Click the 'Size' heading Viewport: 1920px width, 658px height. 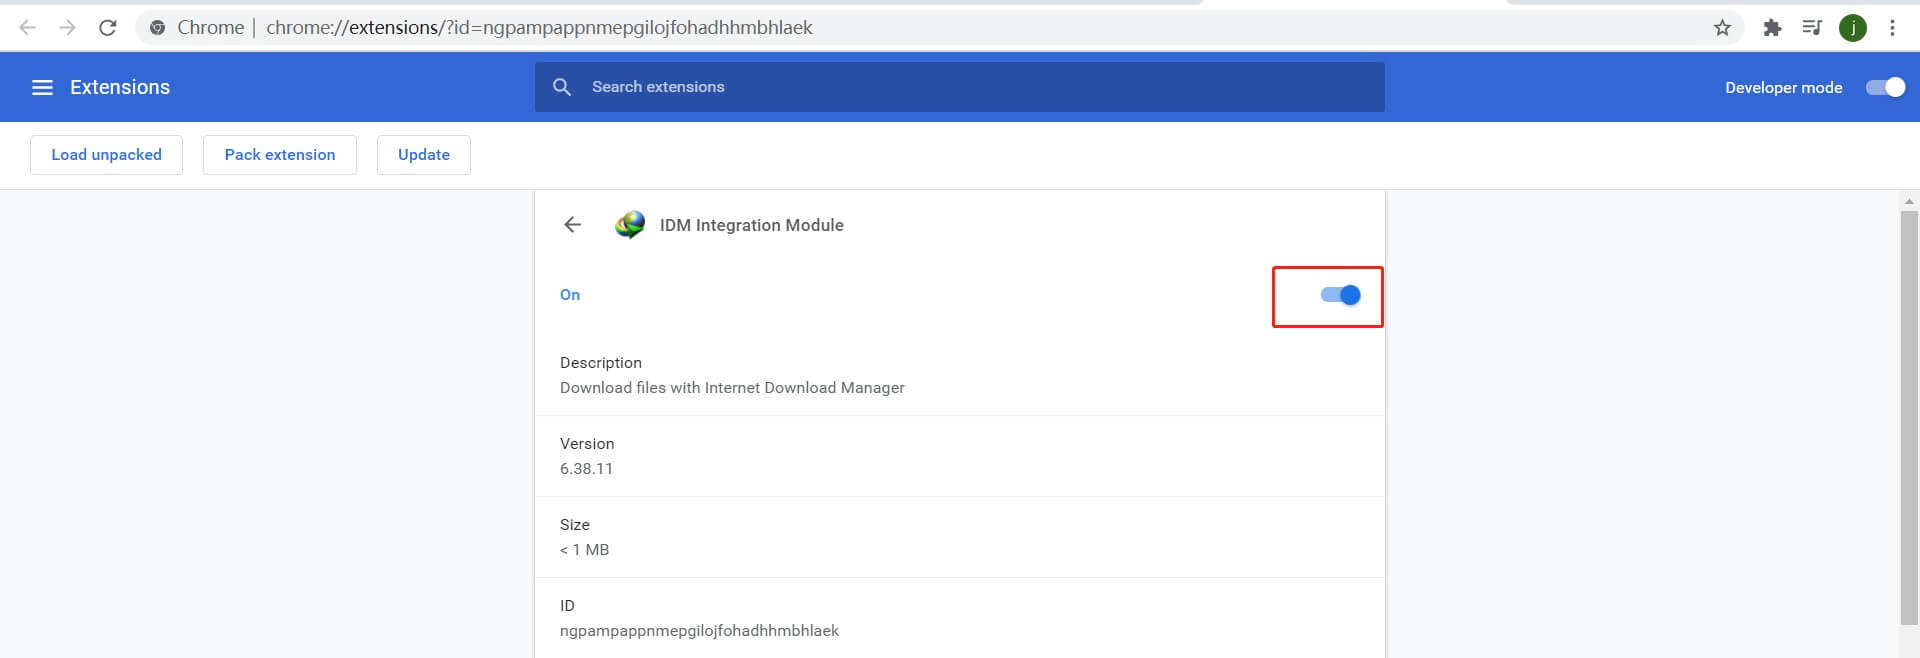coord(575,525)
